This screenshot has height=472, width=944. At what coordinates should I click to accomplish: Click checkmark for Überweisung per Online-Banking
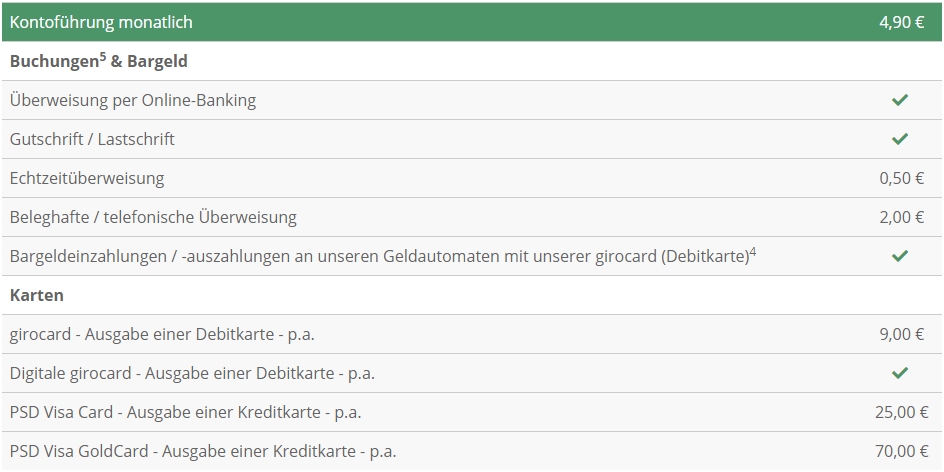900,100
